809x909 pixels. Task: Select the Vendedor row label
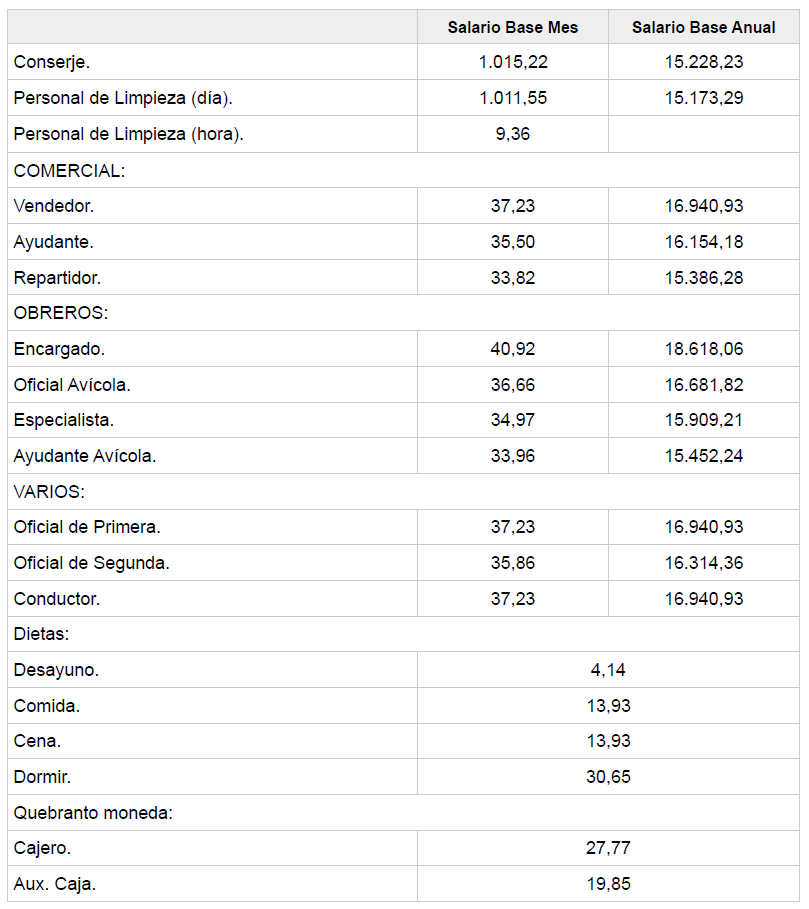pyautogui.click(x=54, y=206)
